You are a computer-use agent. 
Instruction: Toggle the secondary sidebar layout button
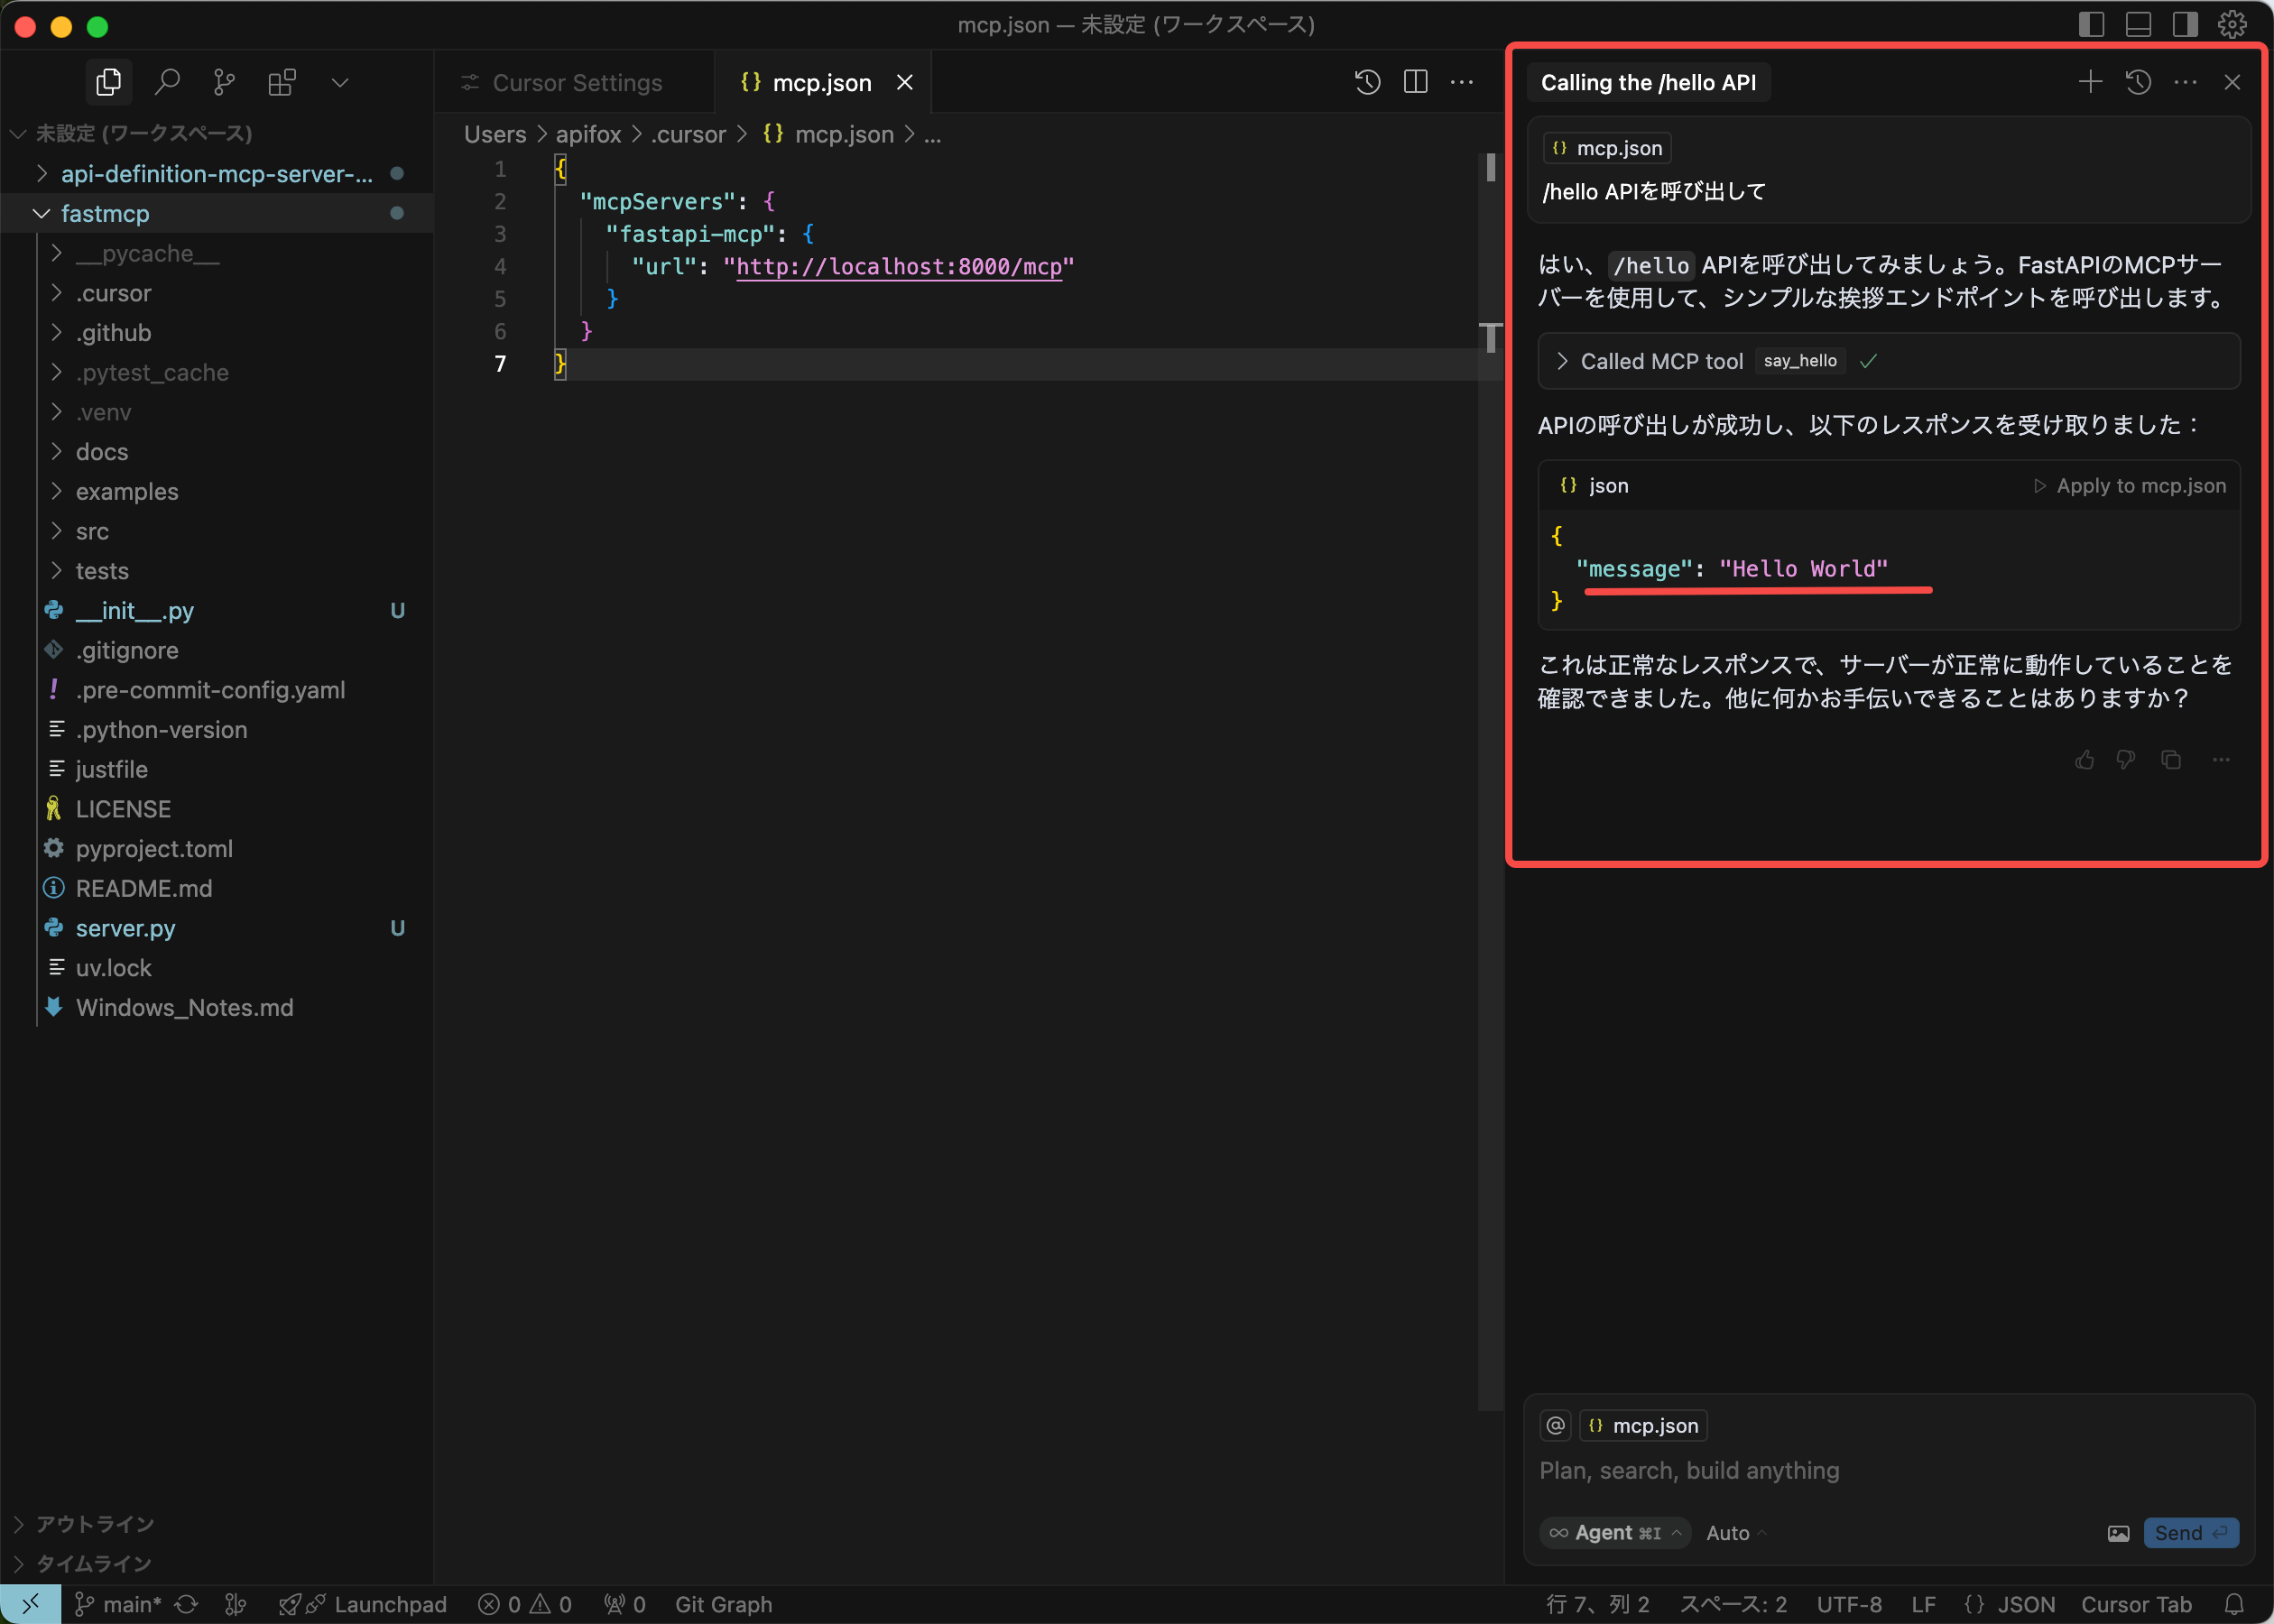pos(2185,24)
